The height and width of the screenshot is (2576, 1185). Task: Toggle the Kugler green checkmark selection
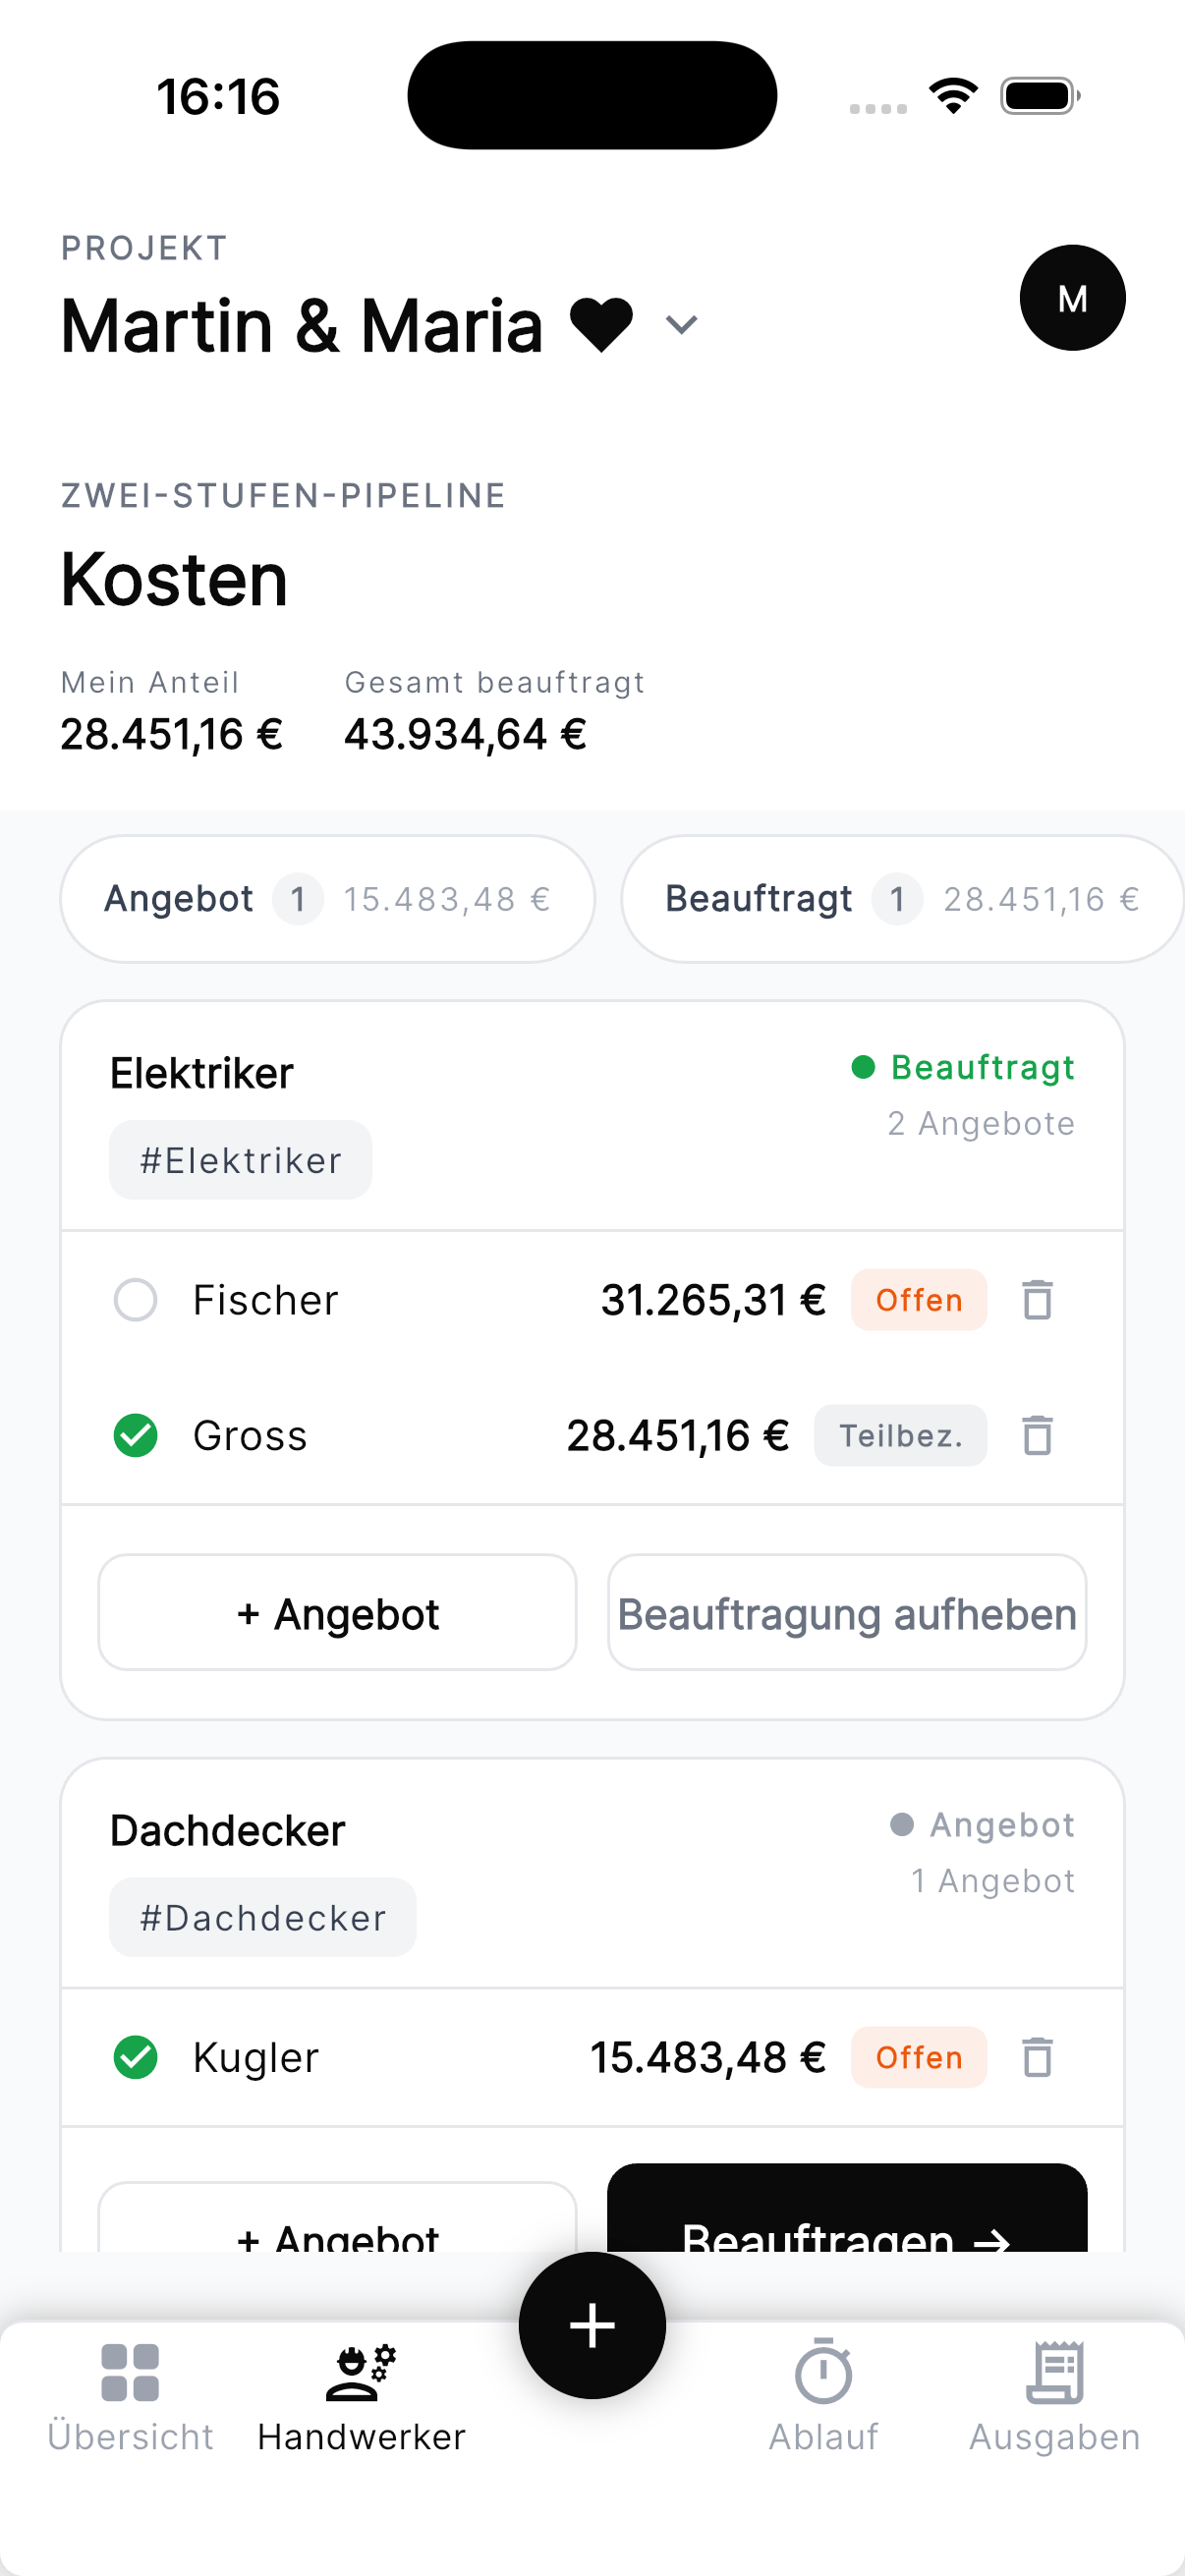pyautogui.click(x=135, y=2057)
